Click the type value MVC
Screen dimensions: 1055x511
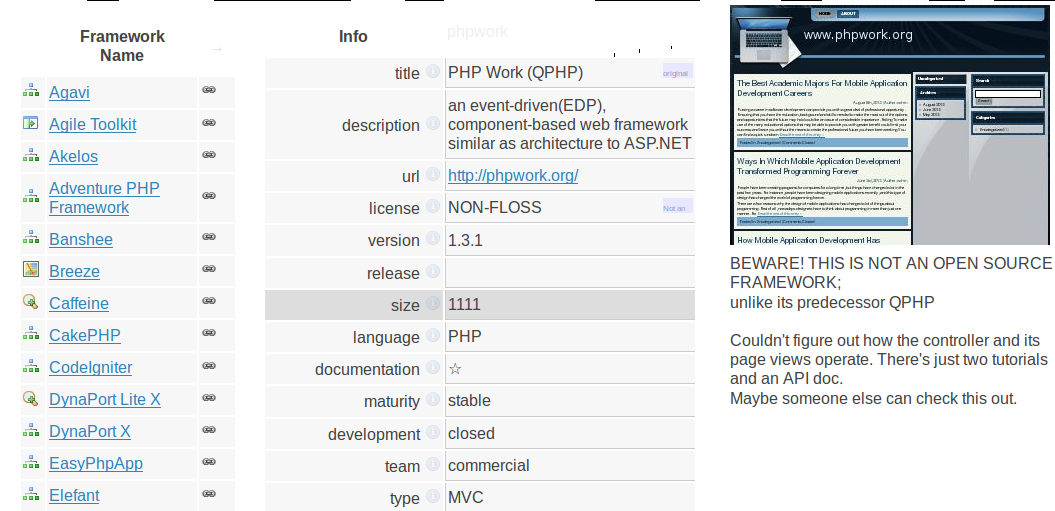point(466,498)
